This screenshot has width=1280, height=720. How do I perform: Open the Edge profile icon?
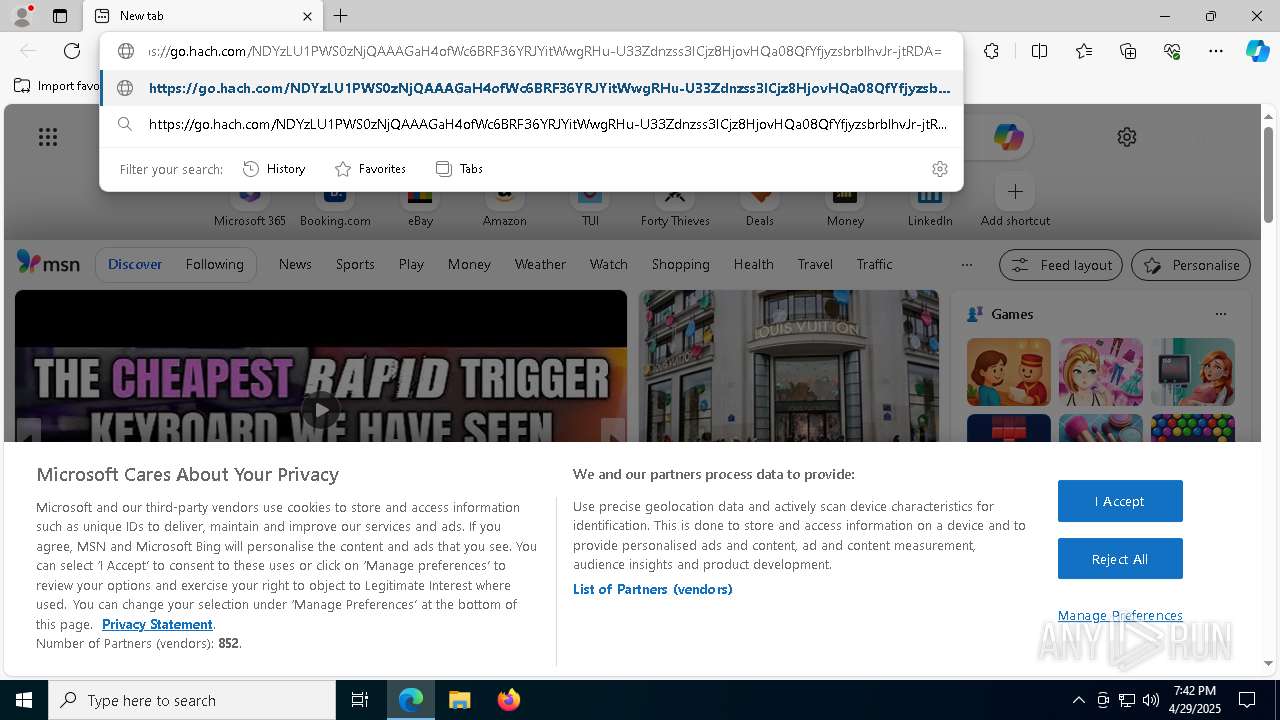[x=21, y=16]
